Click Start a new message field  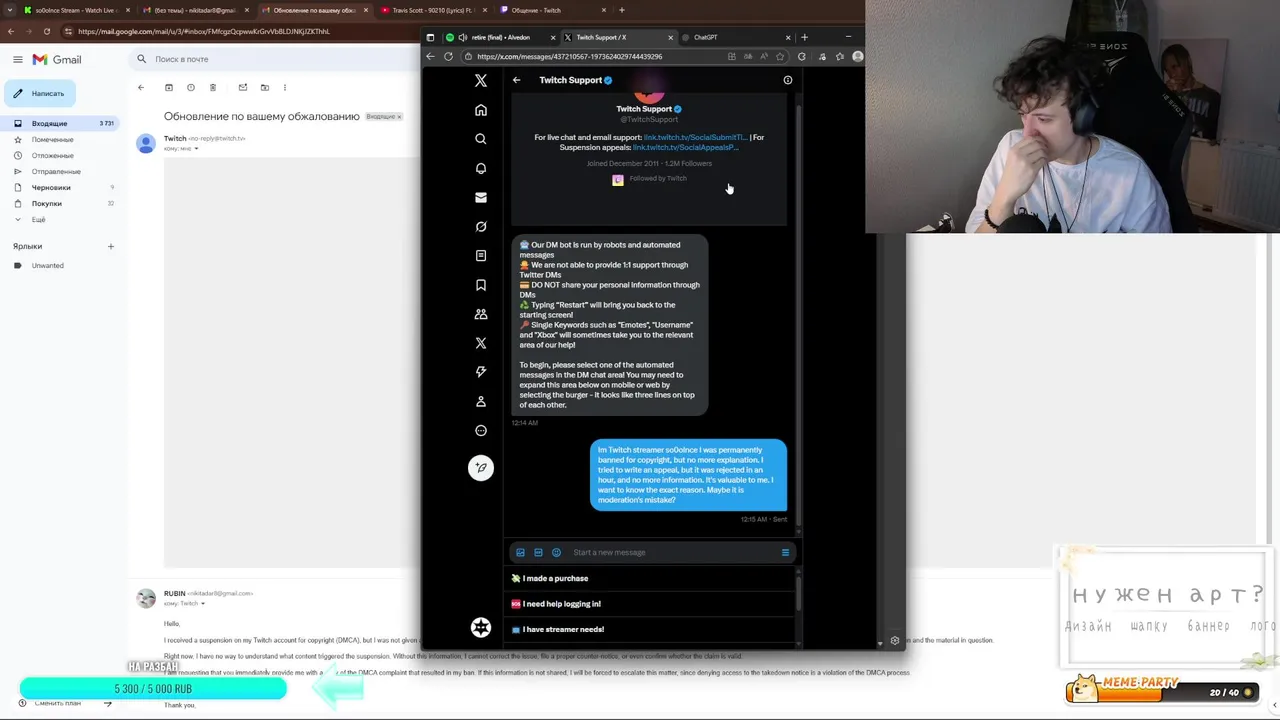(675, 552)
